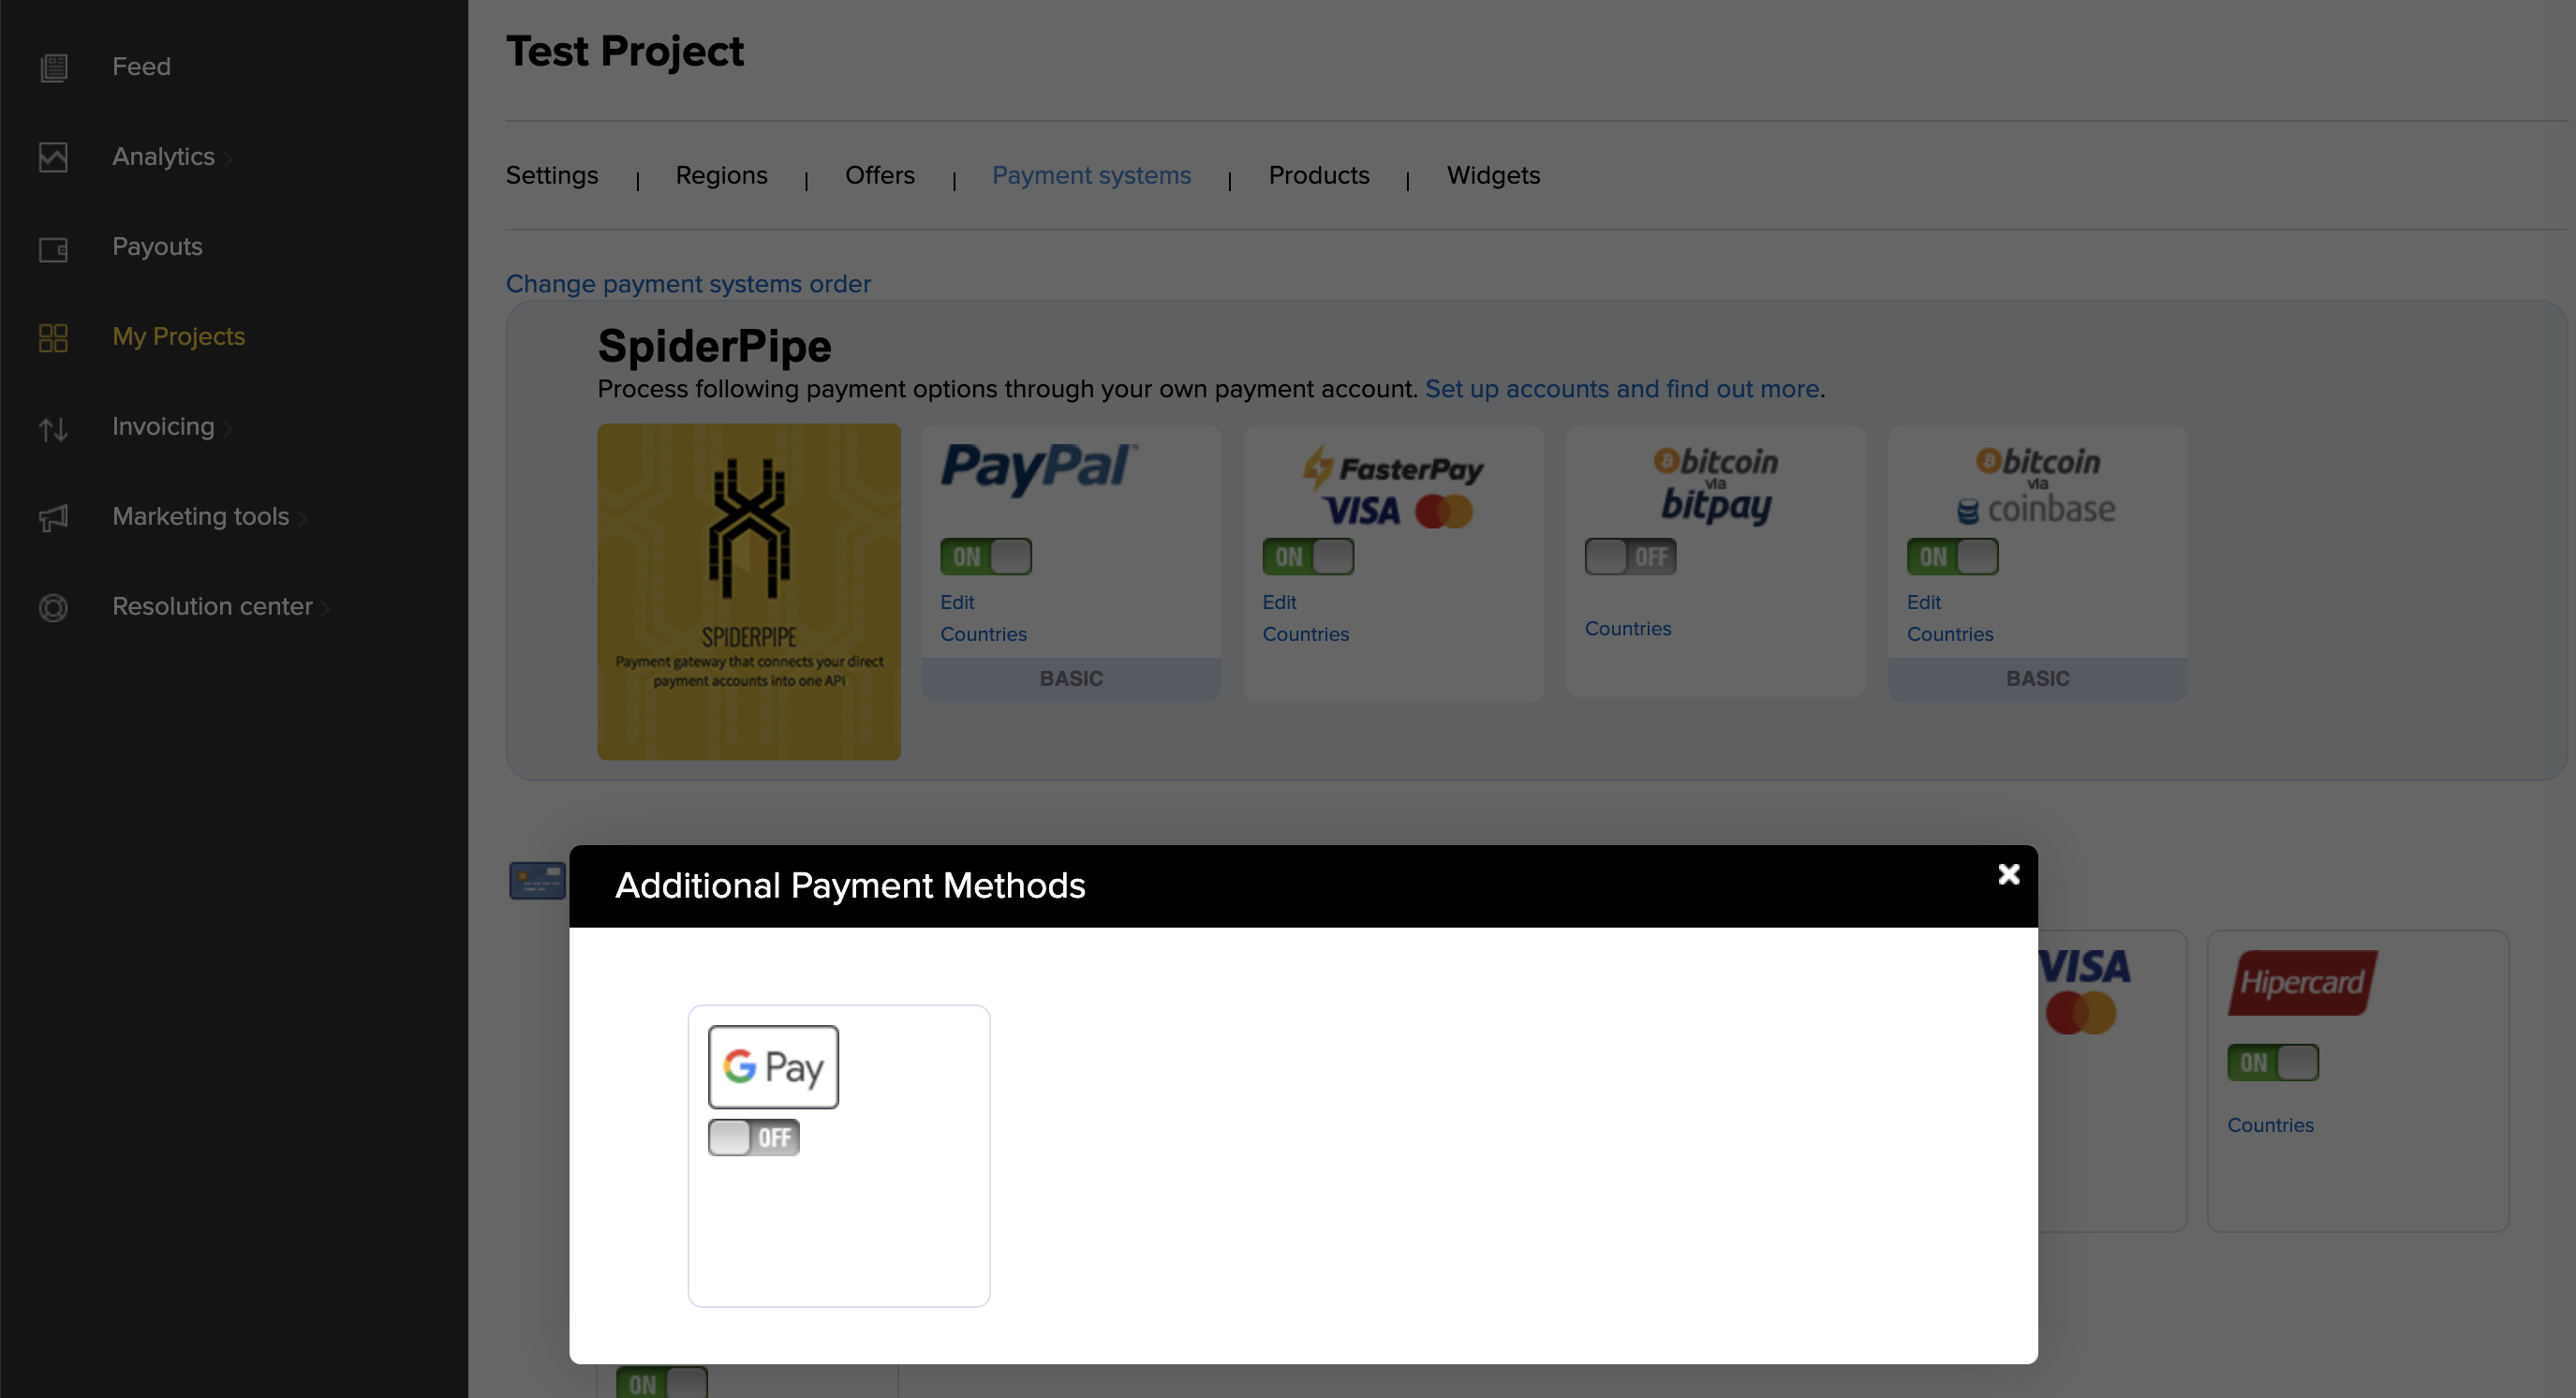Open the Settings tab
This screenshot has width=2576, height=1398.
pos(551,175)
